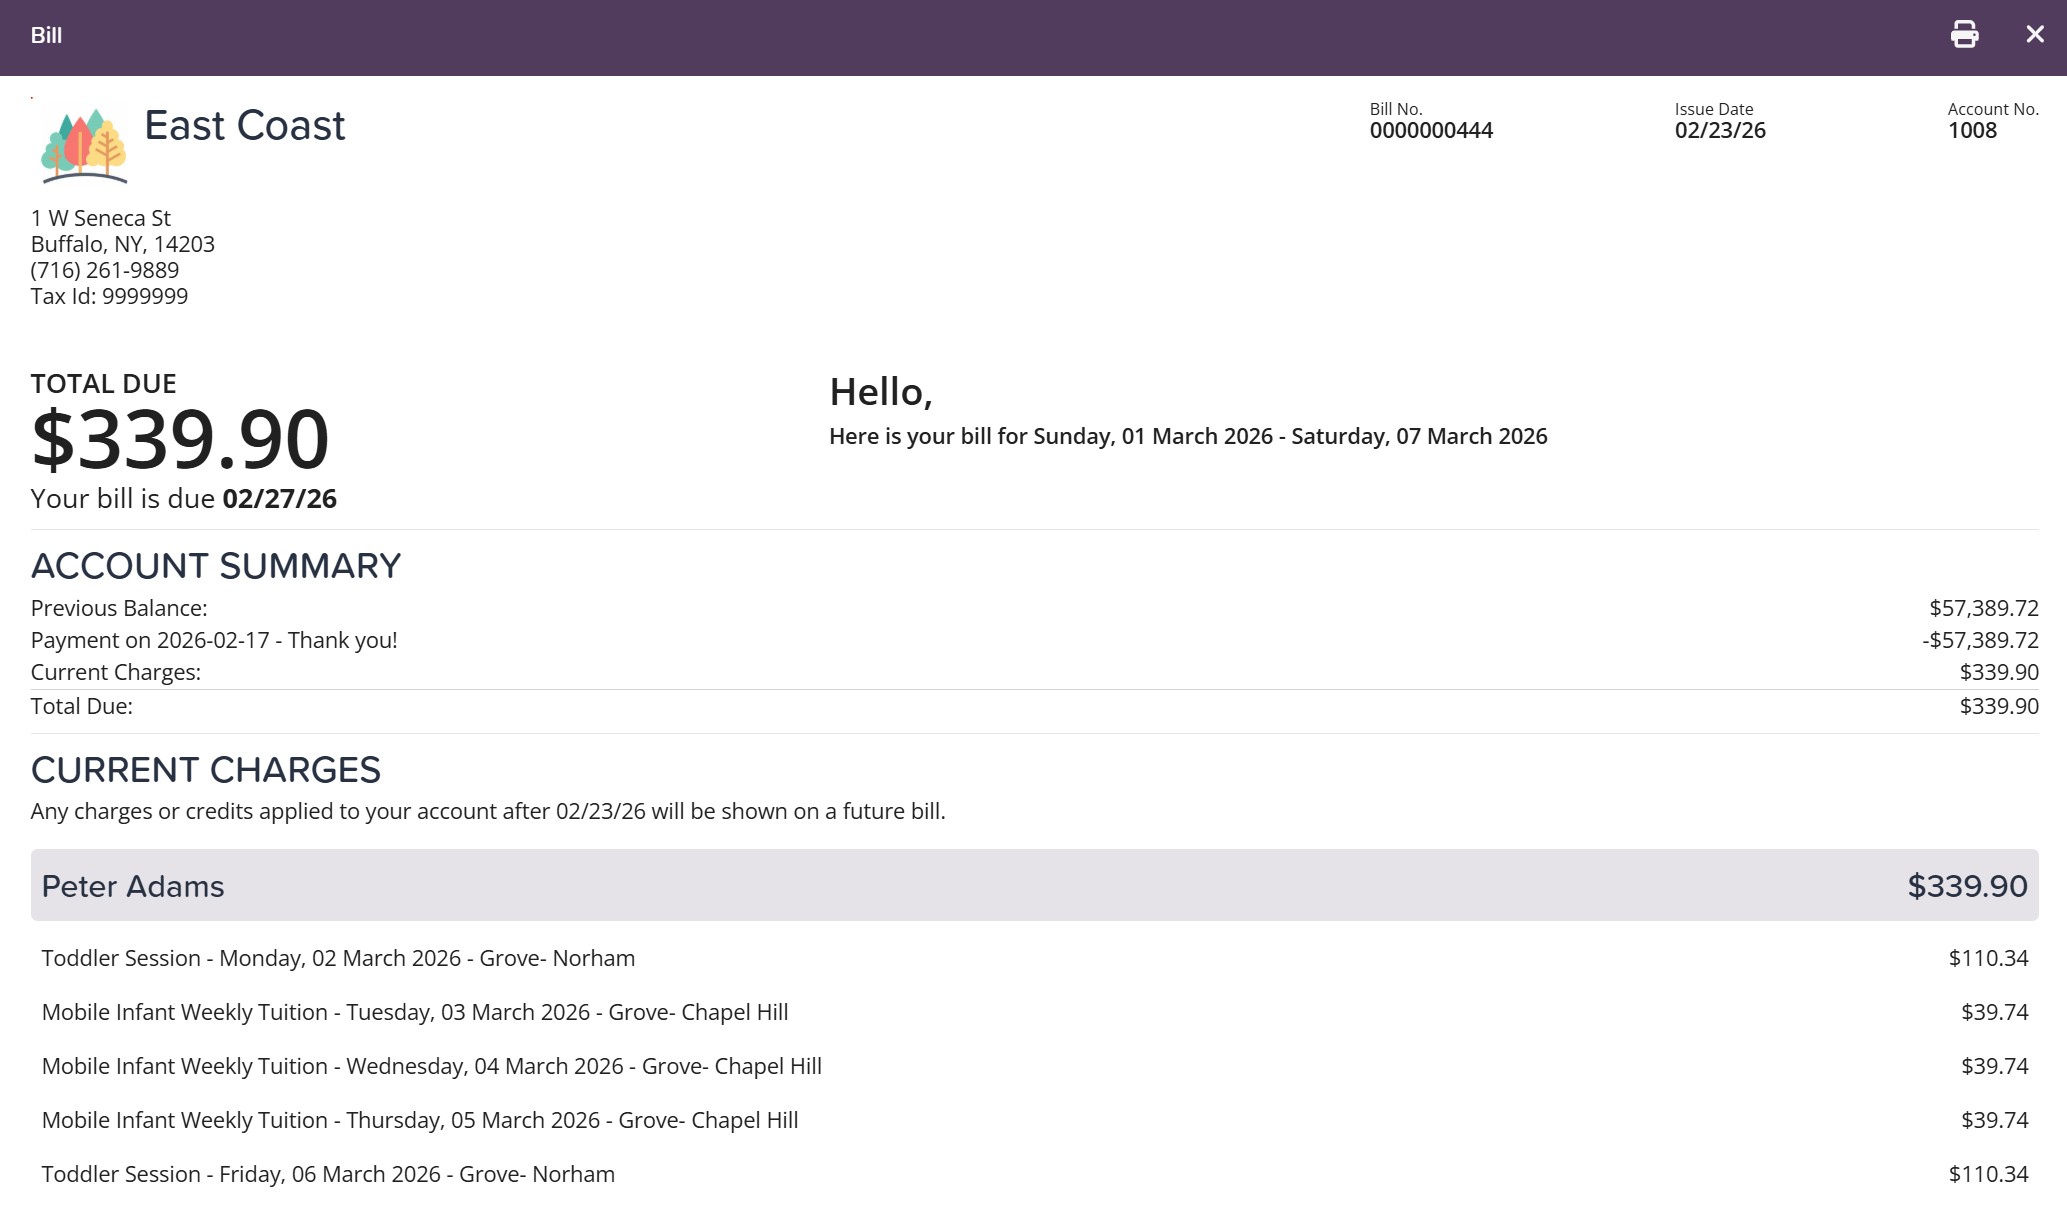Select the Peter Adams charges header row
Viewport: 2067px width, 1224px height.
coord(1034,886)
